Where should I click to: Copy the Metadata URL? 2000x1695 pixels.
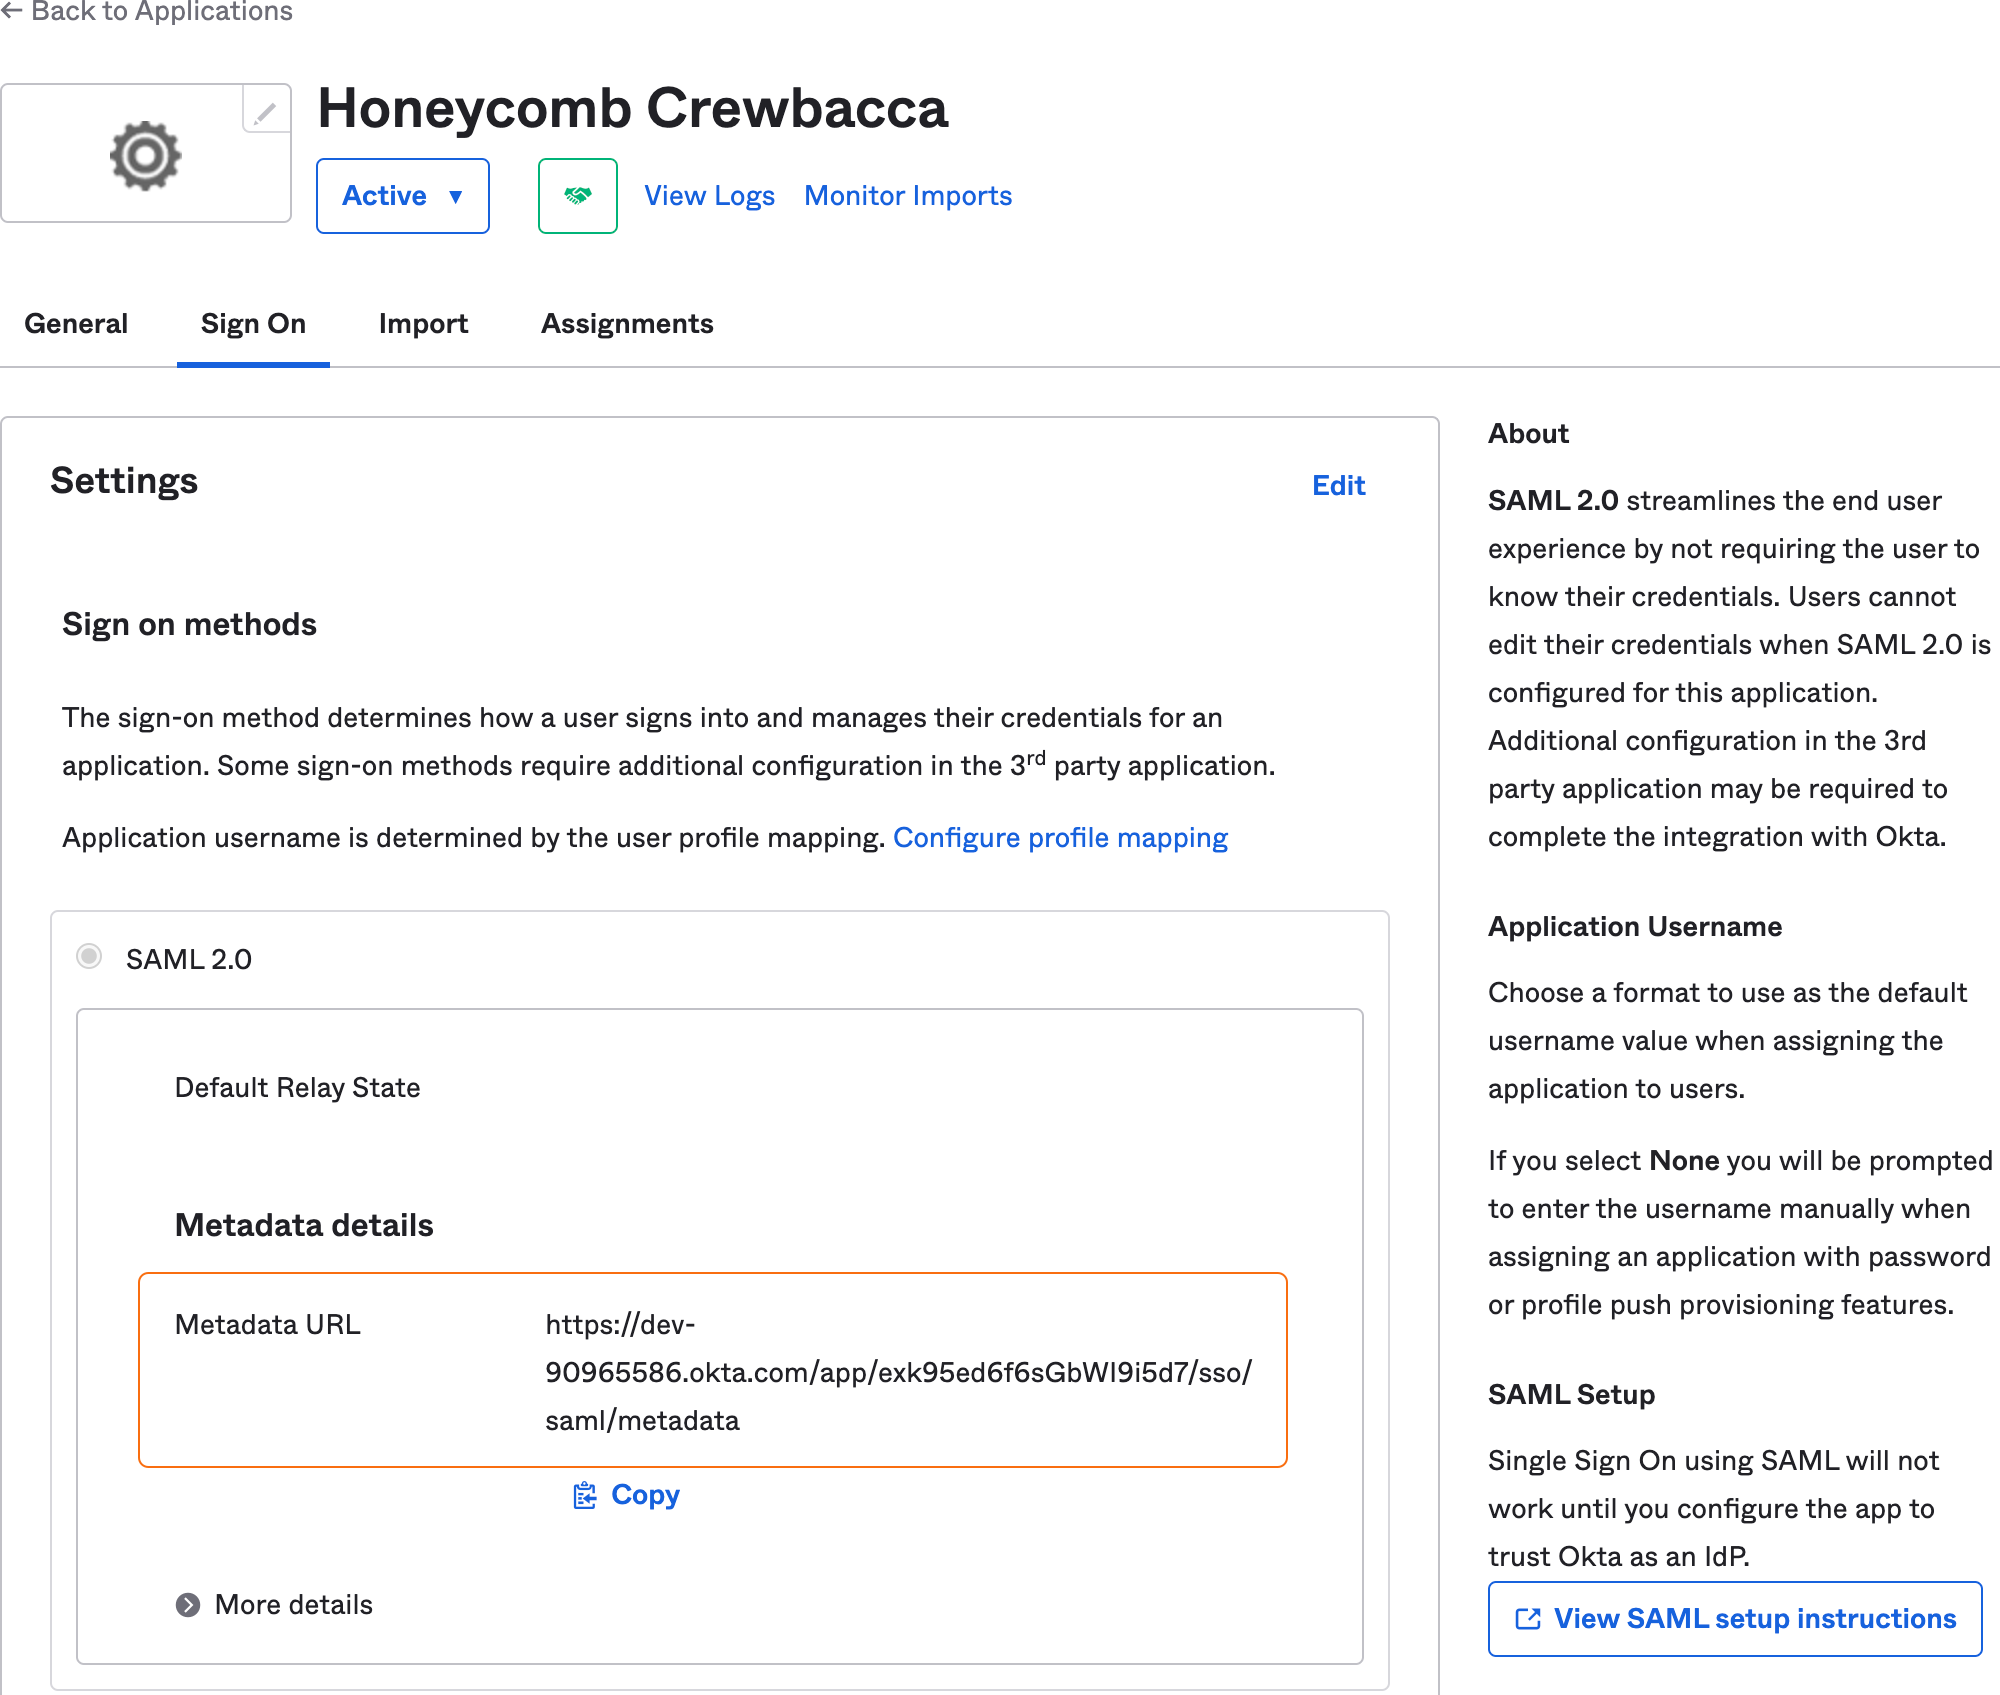click(x=626, y=1495)
